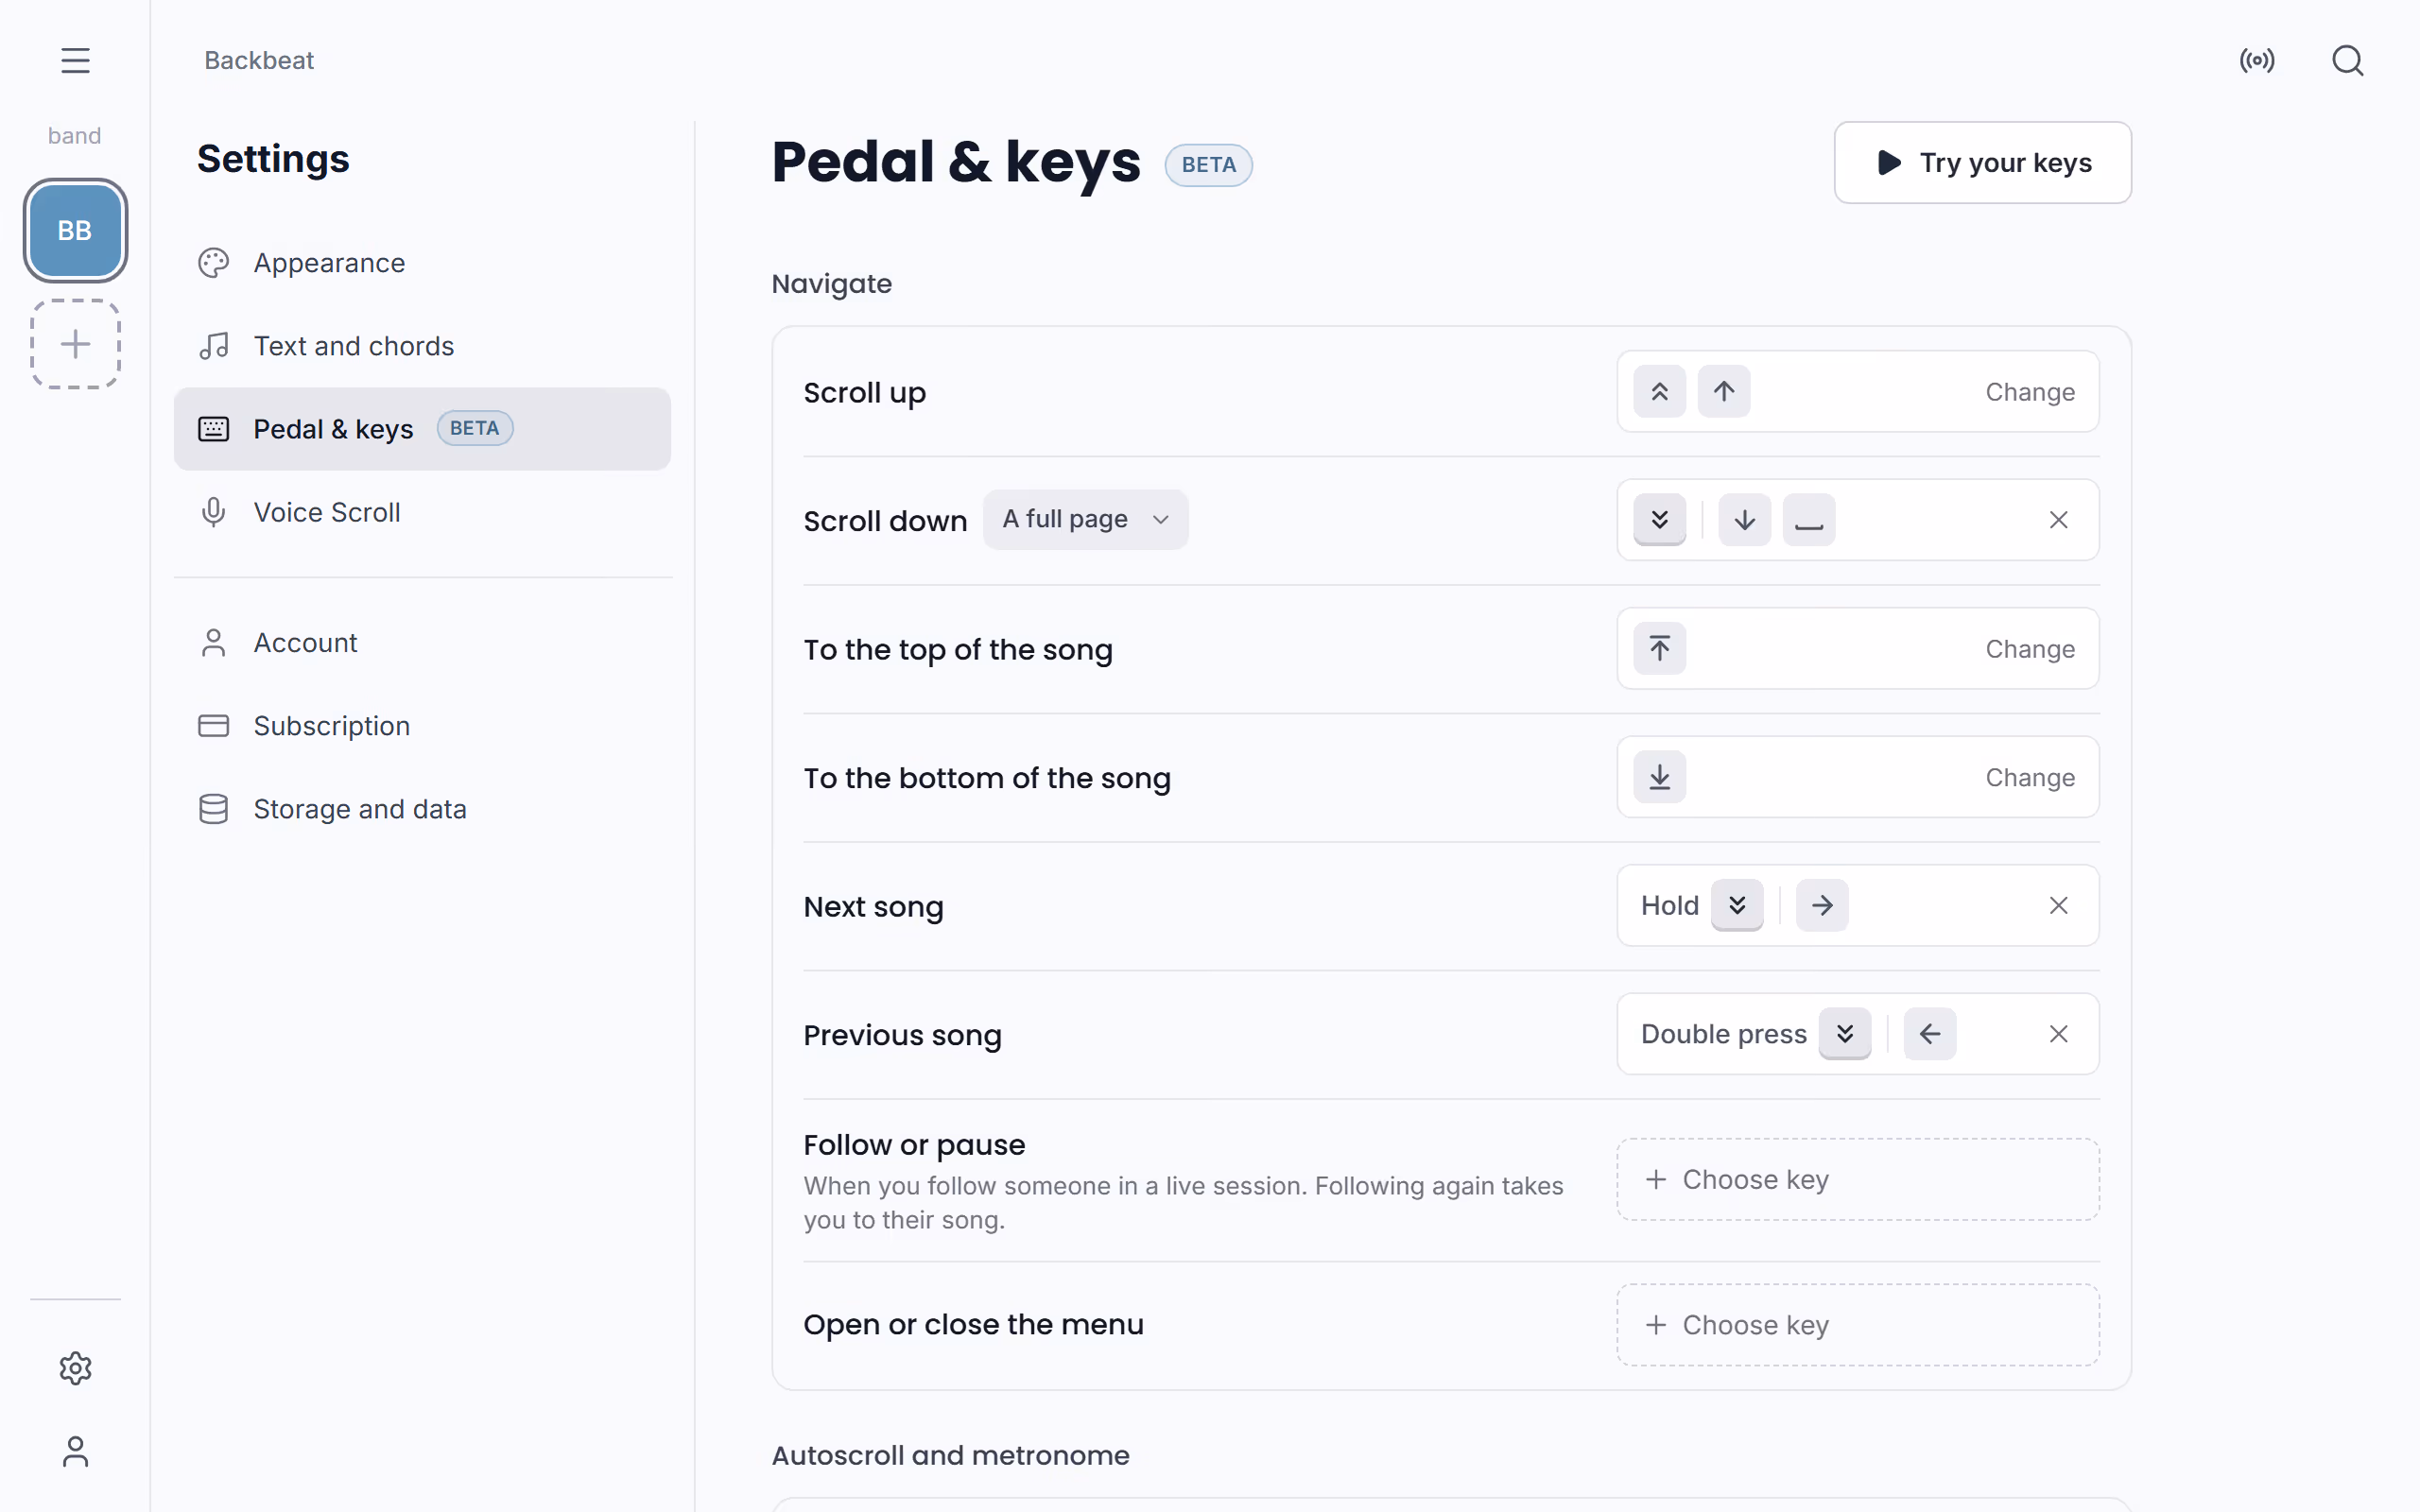Click the Autoscroll and metronome heading

coord(950,1455)
